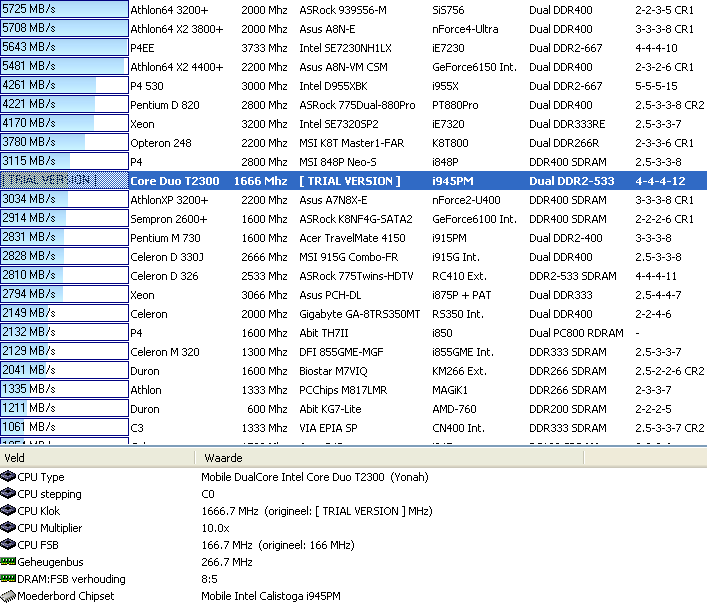Screen dimensions: 707x604
Task: Click the 2.5-2-2-6 CR2 timings cell
Action: click(670, 371)
